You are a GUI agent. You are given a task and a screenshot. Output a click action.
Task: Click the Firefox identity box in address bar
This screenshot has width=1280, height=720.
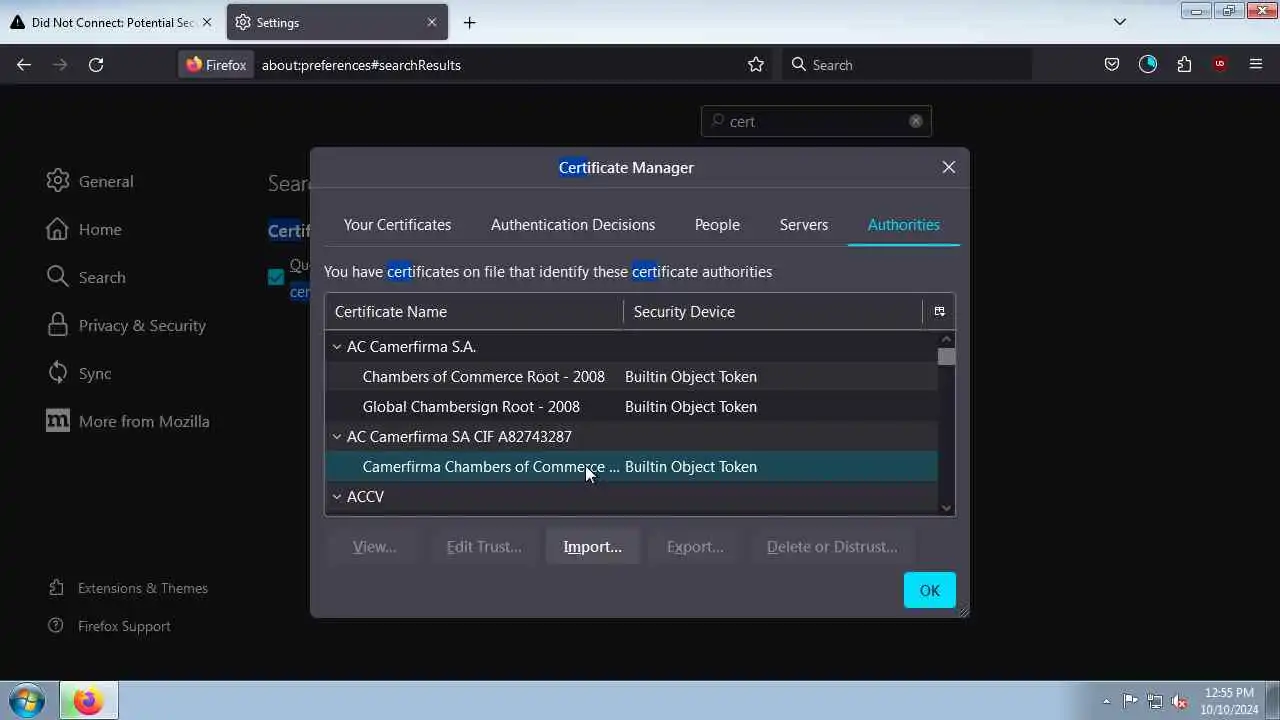(x=216, y=65)
